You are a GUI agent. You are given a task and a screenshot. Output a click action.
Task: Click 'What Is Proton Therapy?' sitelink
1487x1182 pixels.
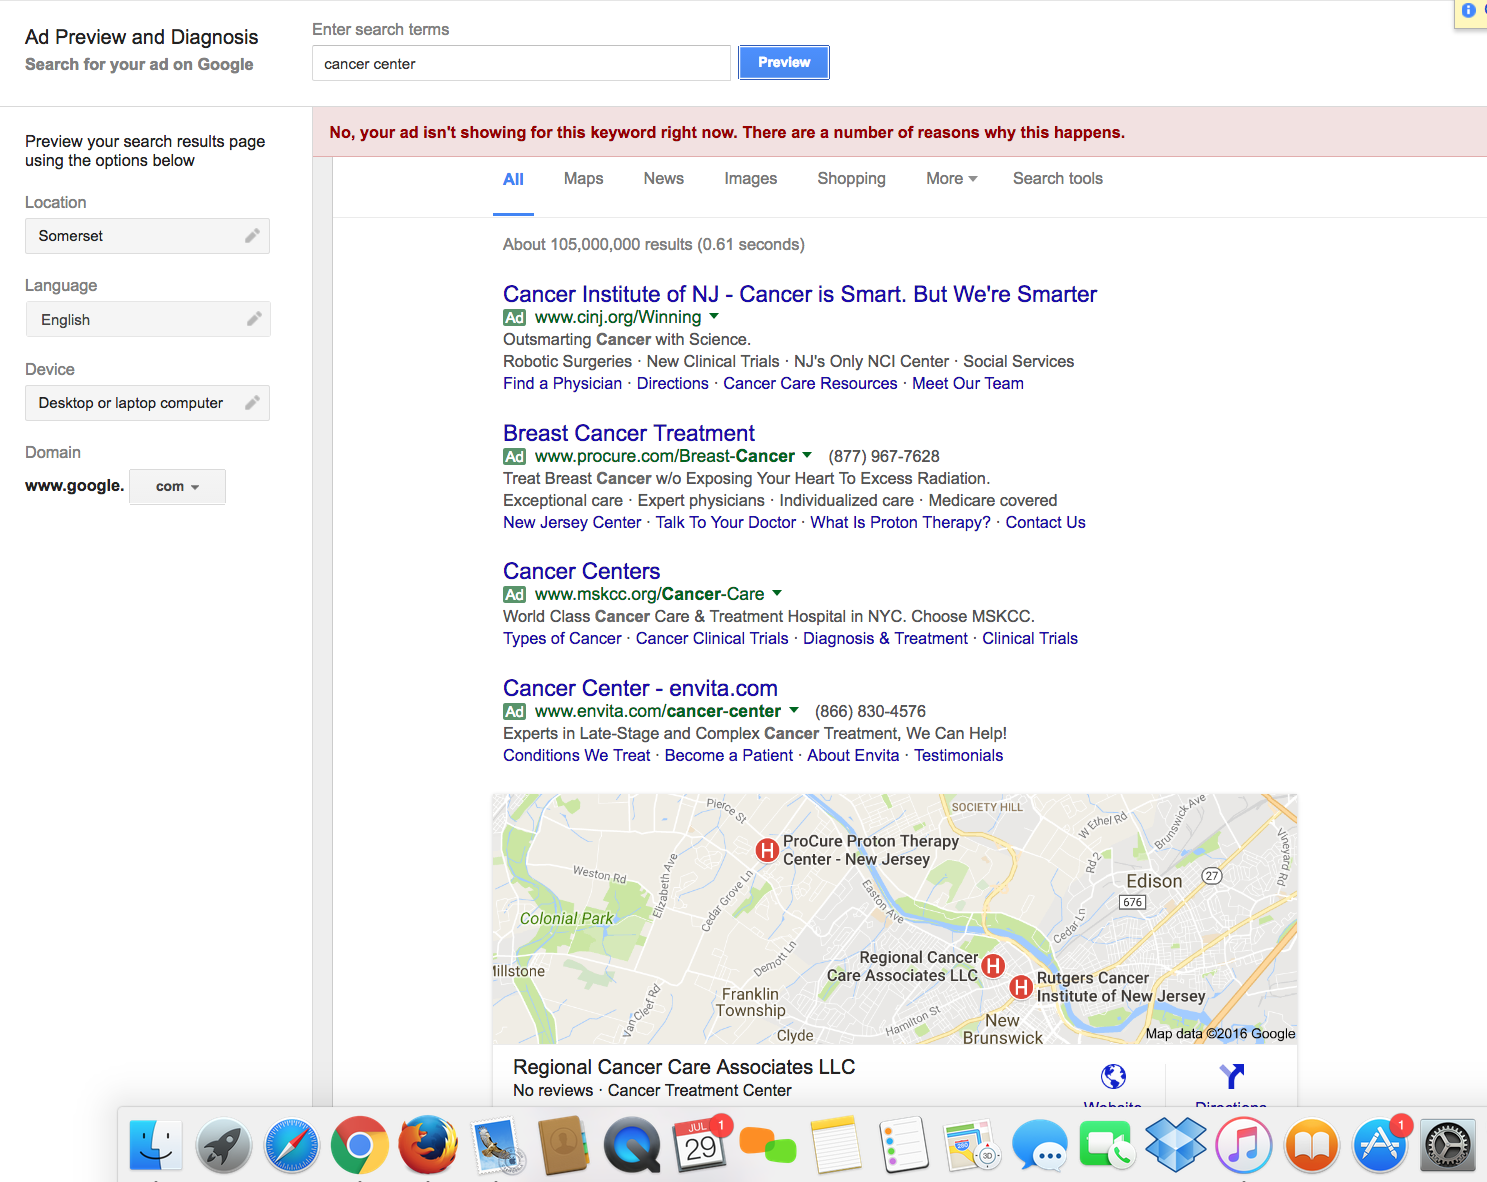point(900,522)
